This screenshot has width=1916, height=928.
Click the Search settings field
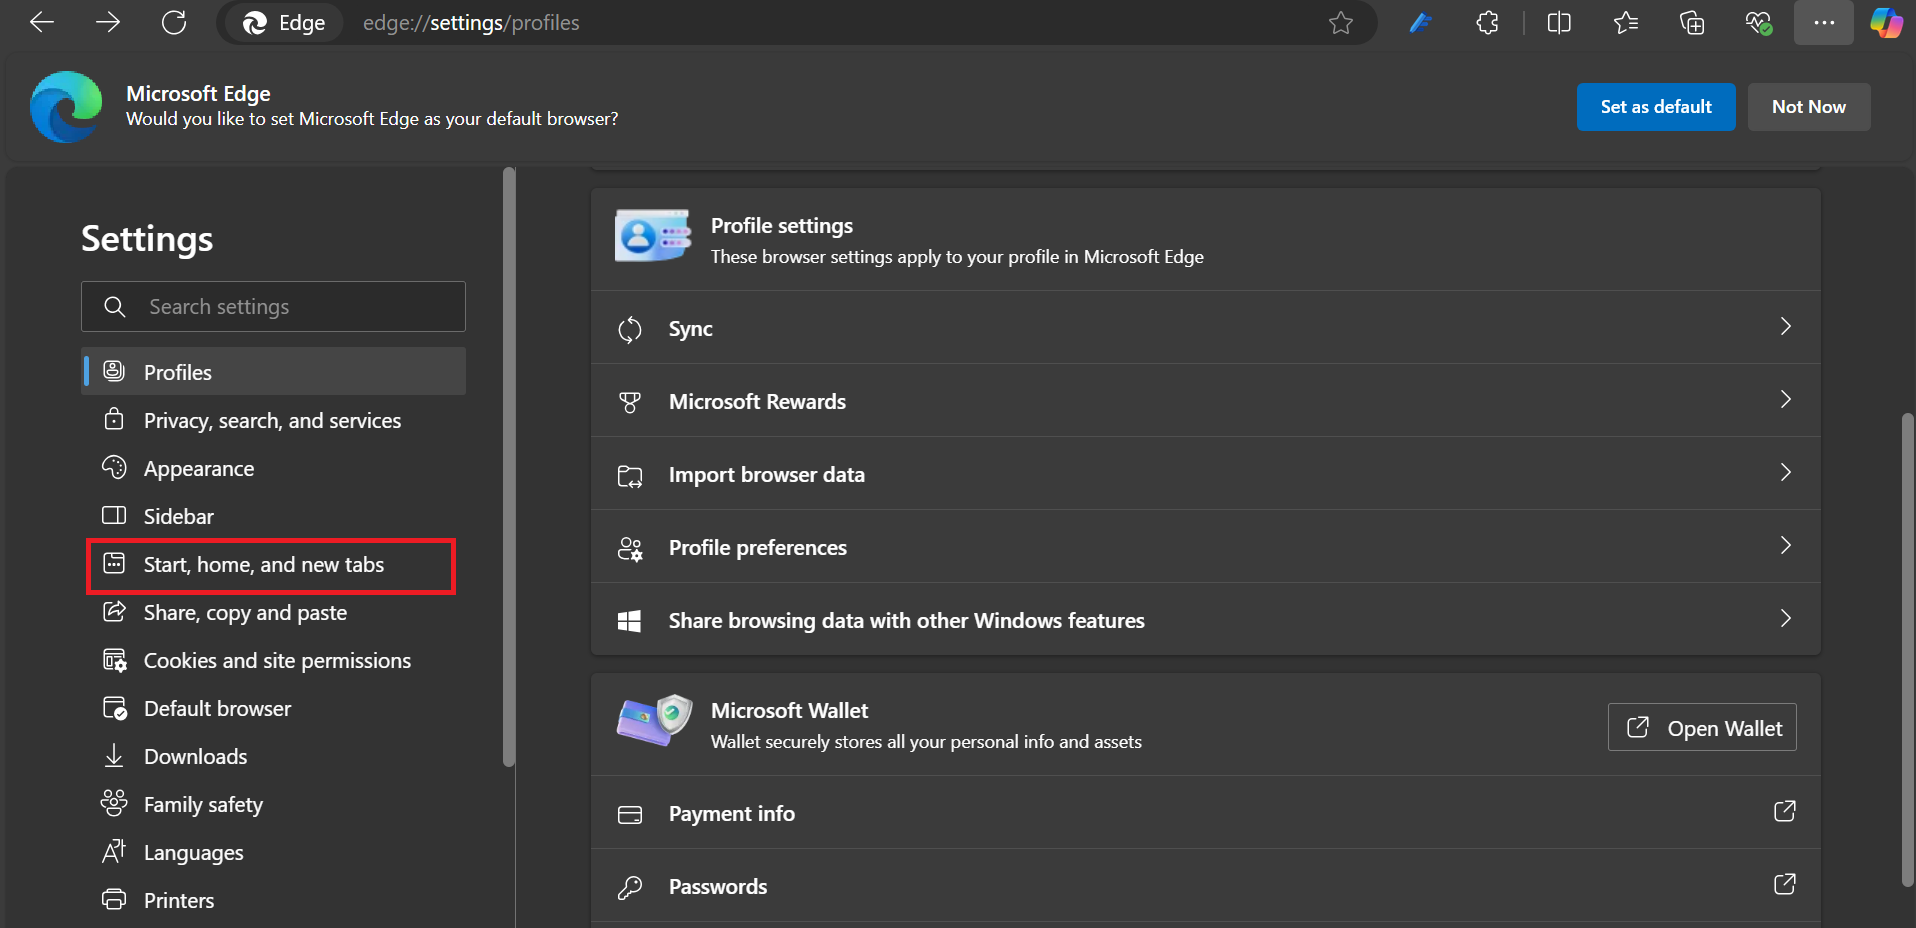[273, 306]
